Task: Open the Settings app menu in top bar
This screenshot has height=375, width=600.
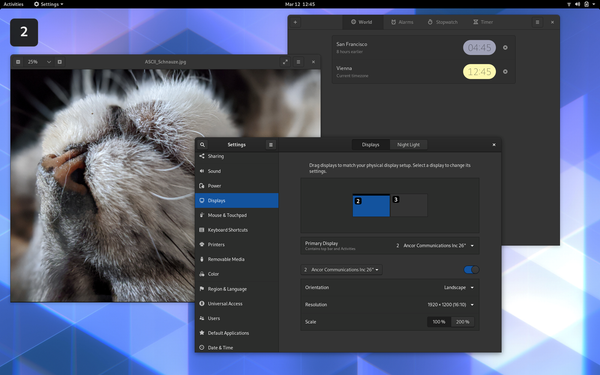Action: coord(49,4)
